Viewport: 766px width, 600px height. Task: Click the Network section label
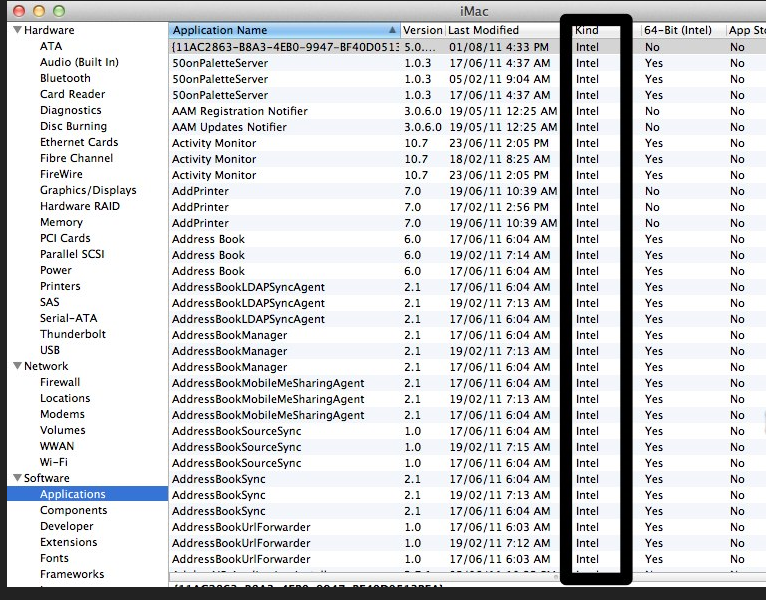pyautogui.click(x=46, y=366)
